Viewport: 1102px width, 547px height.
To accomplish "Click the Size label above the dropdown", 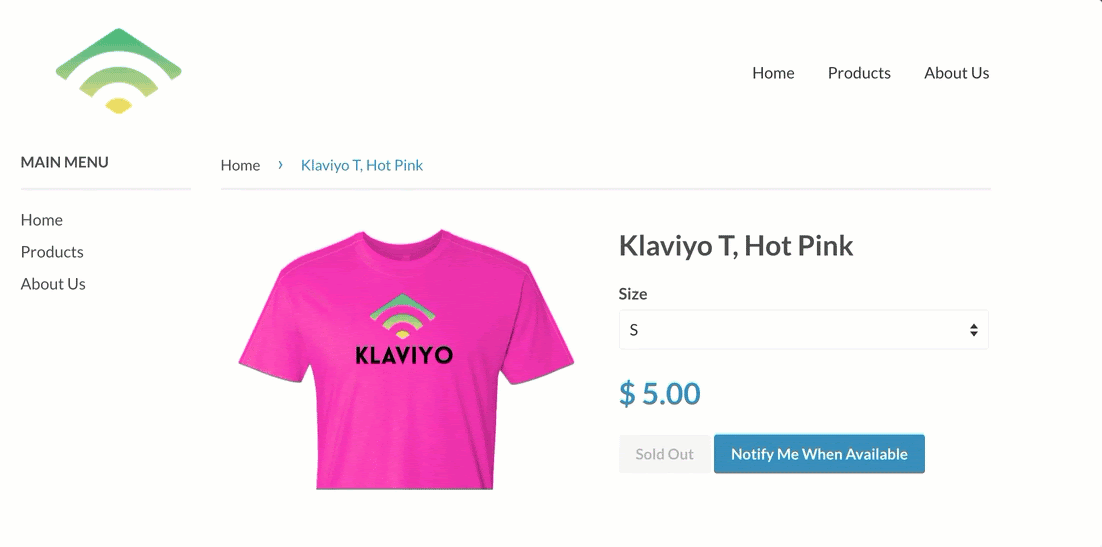I will pos(633,294).
